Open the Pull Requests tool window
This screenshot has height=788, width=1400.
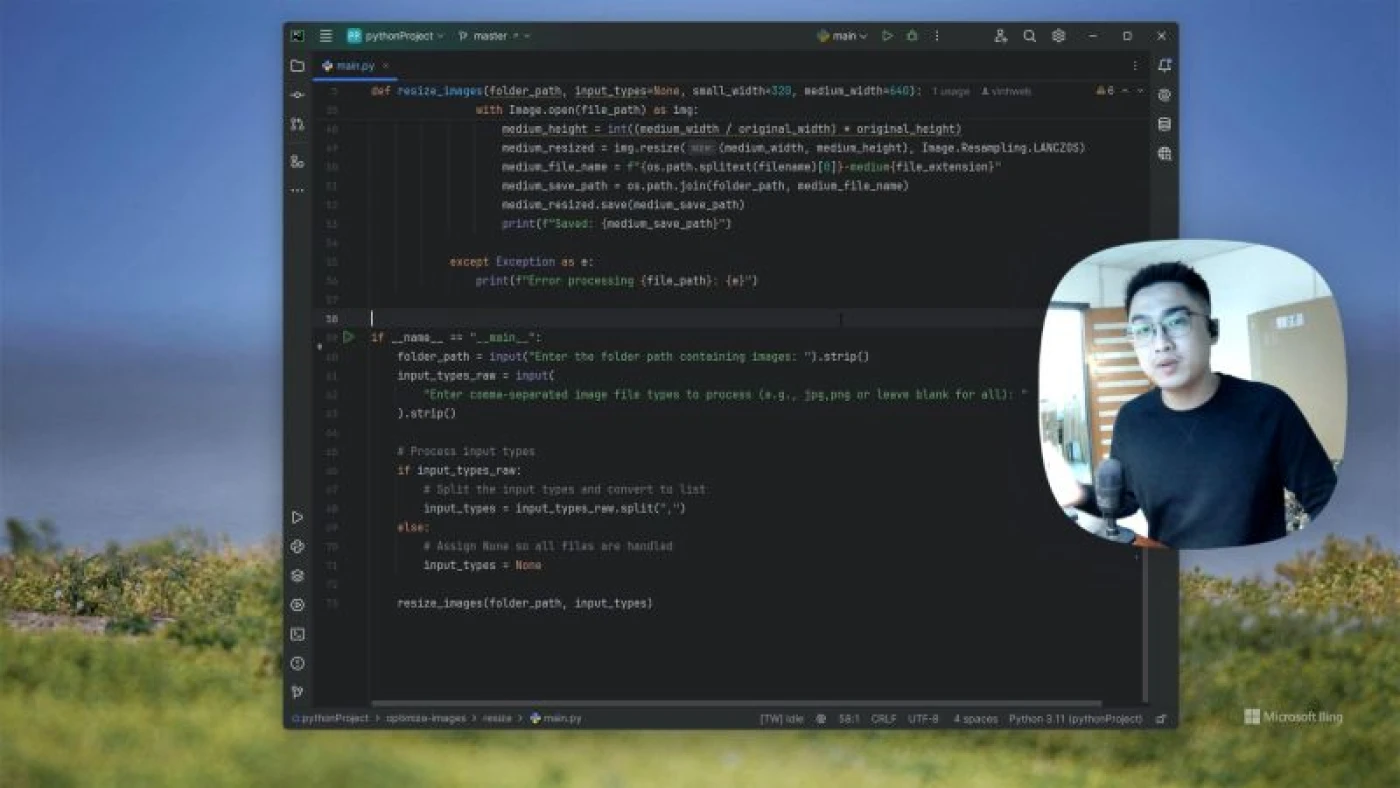point(297,124)
